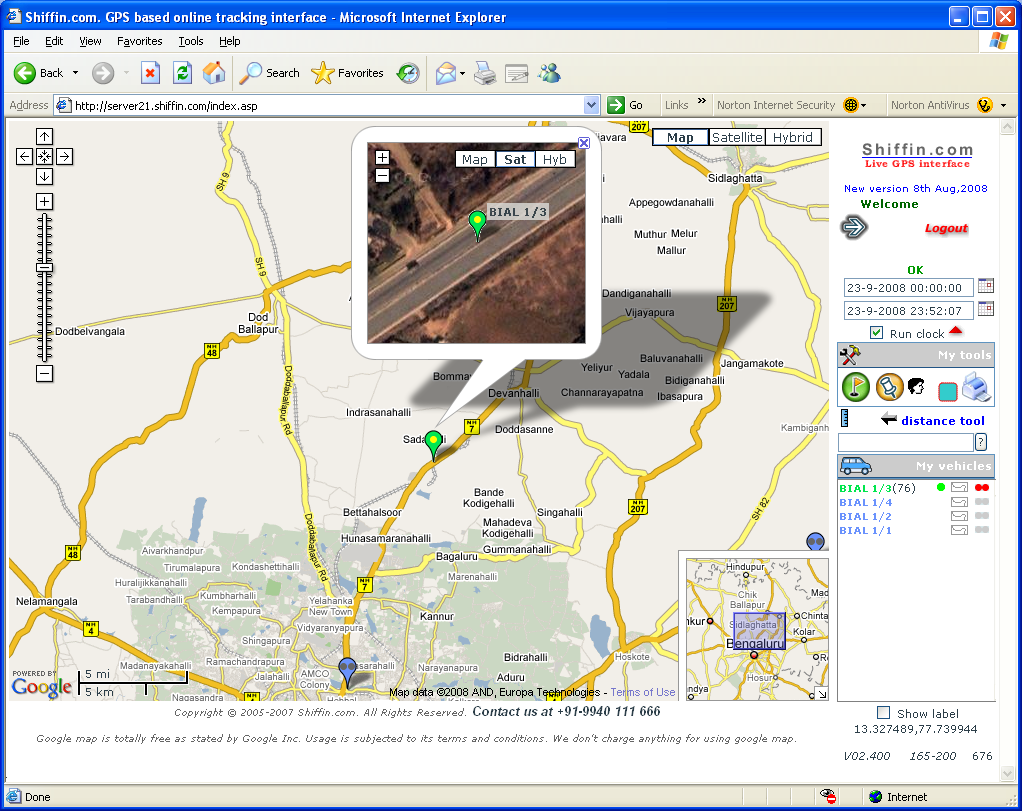Click the Internet Explorer Refresh icon
The width and height of the screenshot is (1022, 811).
[x=182, y=73]
